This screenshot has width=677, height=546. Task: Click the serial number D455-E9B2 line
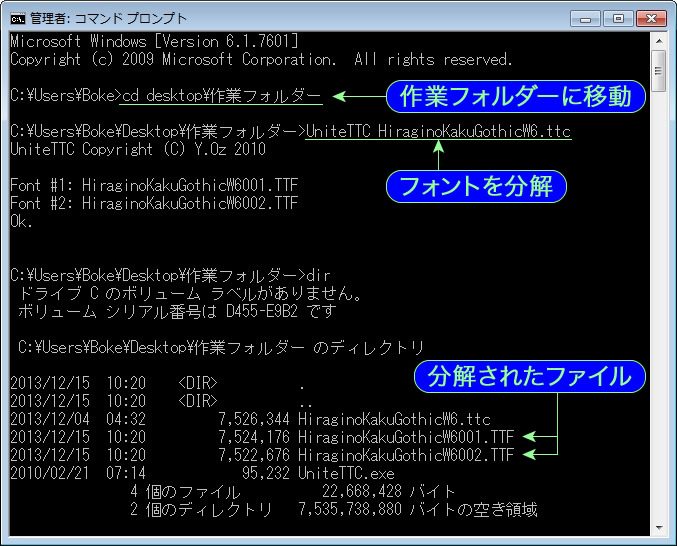tap(177, 312)
